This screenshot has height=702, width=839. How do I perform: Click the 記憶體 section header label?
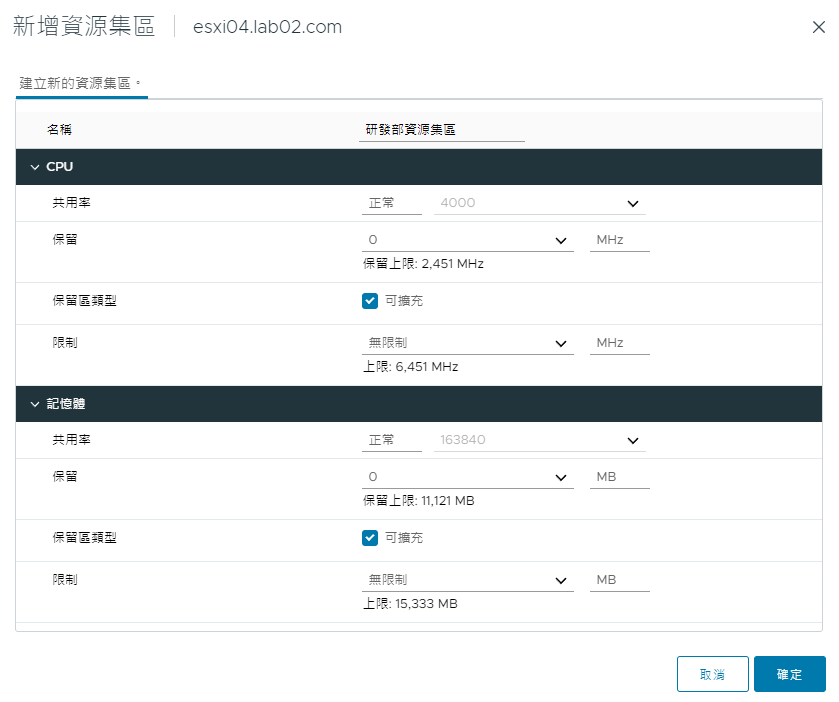click(x=66, y=404)
